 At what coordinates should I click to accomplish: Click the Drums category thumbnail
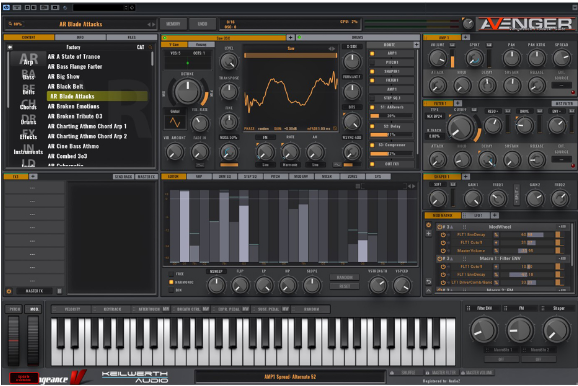tap(28, 119)
